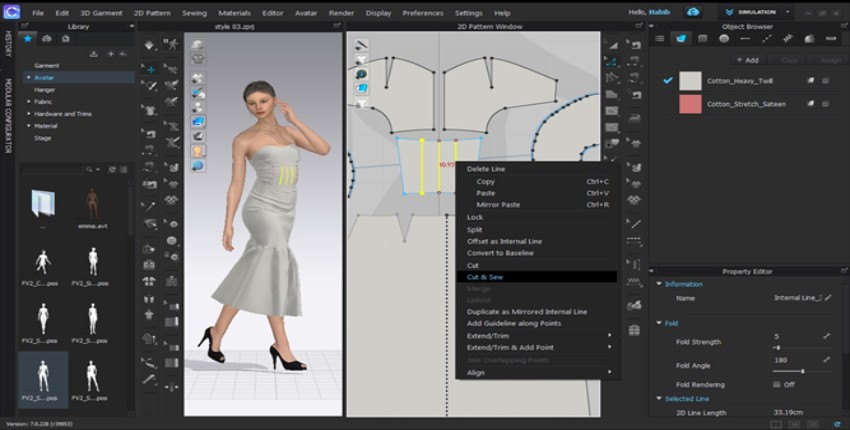Collapse the Fold section in Property Editor

pos(659,323)
